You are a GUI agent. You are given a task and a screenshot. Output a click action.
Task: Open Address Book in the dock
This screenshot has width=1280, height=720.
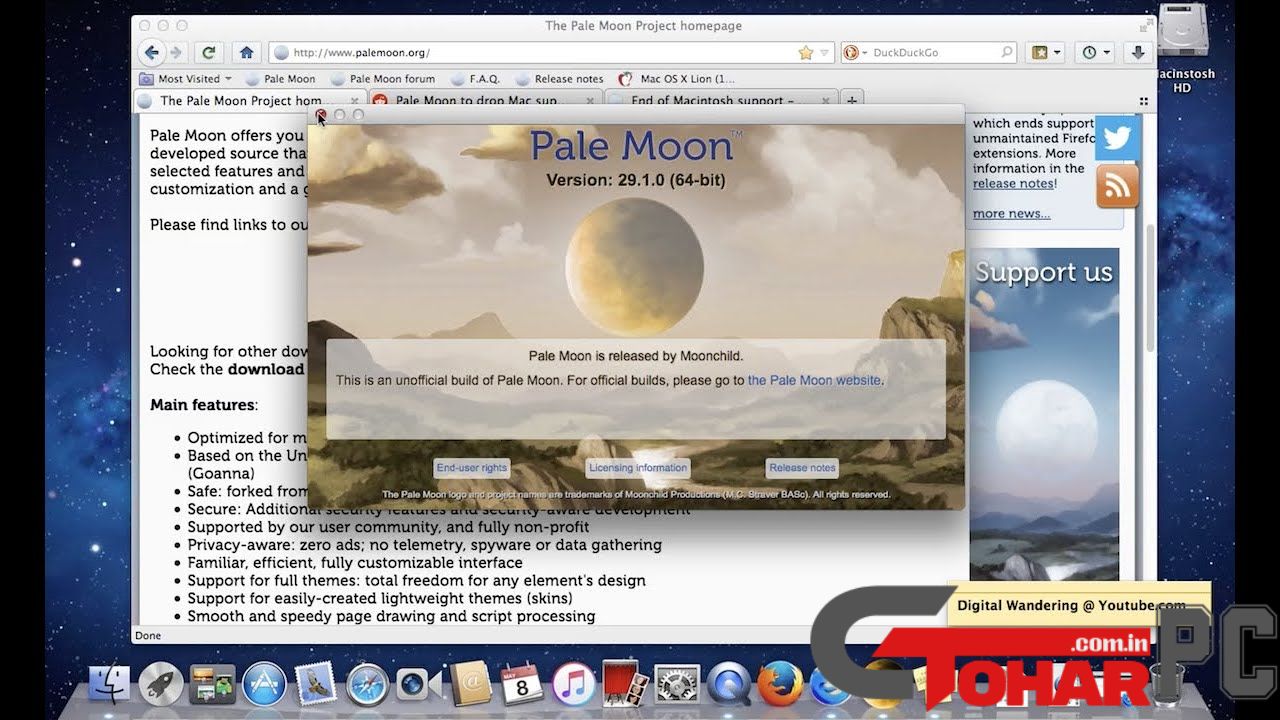tap(470, 684)
